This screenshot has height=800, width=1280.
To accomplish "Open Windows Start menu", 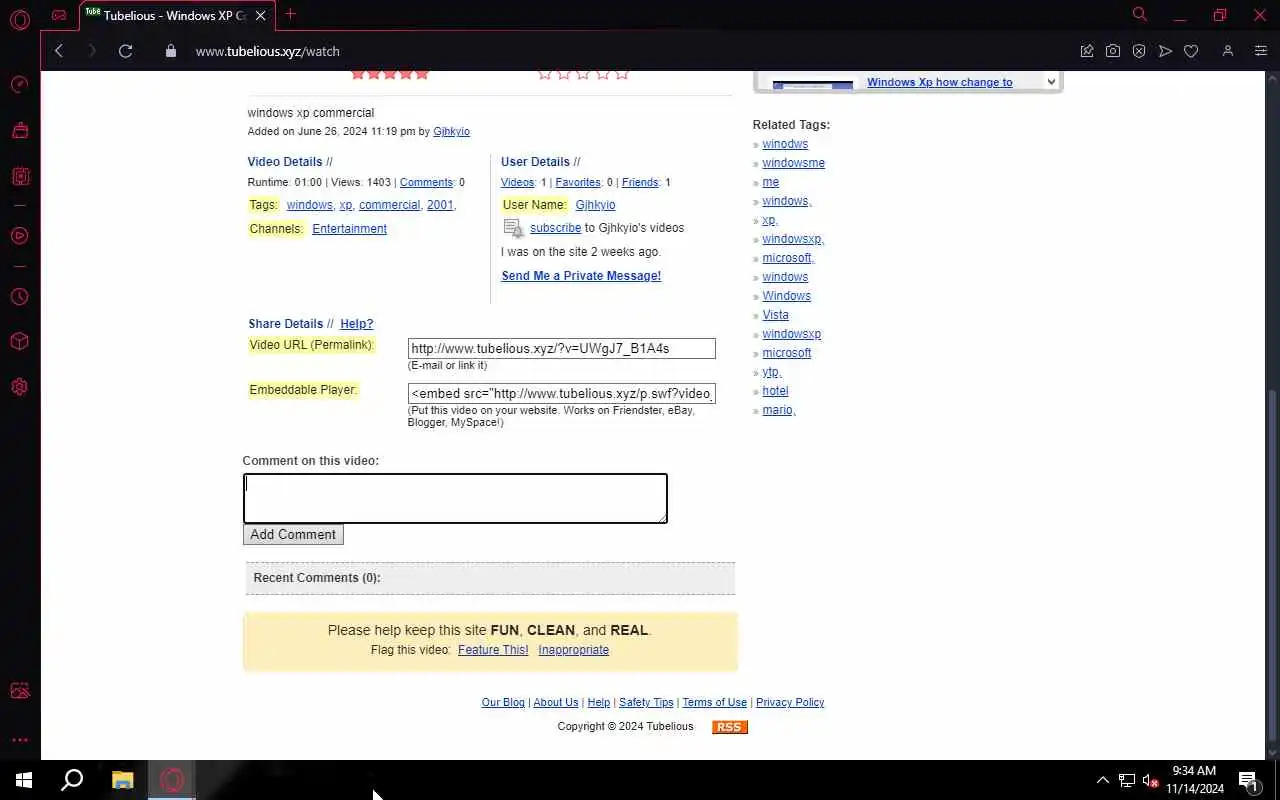I will [x=24, y=780].
